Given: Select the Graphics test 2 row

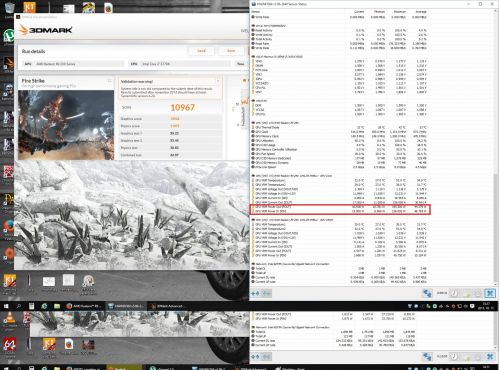Looking at the screenshot, I should [170, 140].
